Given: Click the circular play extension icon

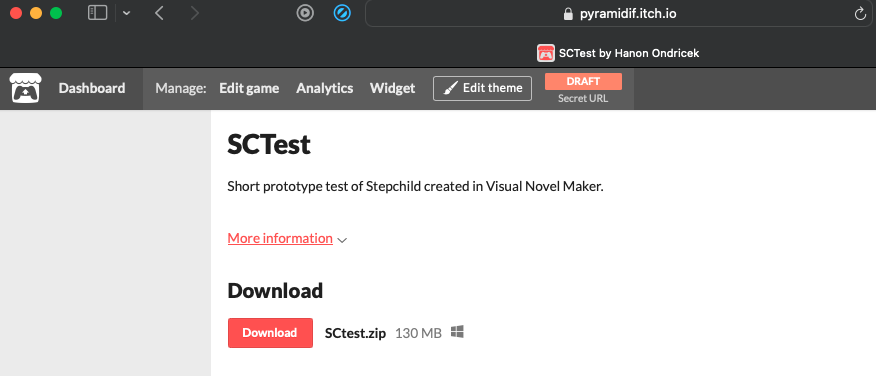Looking at the screenshot, I should tap(305, 13).
